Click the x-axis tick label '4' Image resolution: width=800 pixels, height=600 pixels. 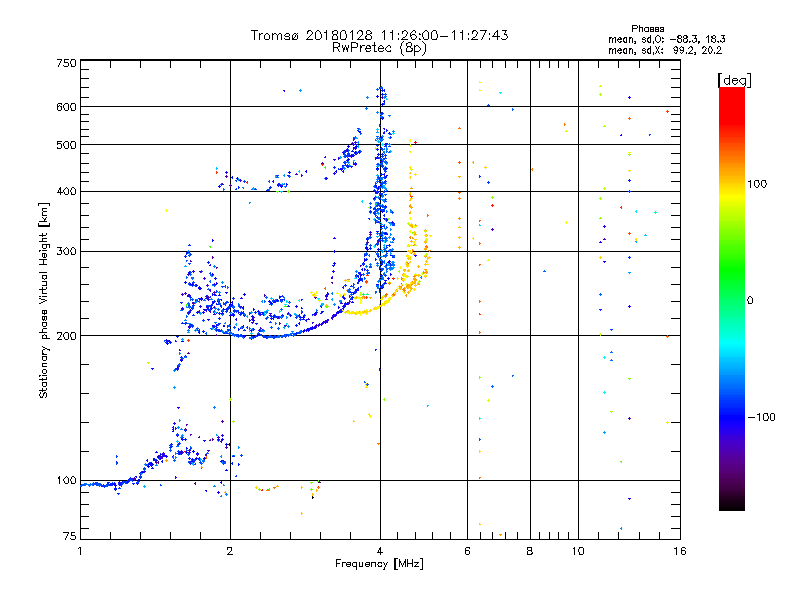coord(380,551)
